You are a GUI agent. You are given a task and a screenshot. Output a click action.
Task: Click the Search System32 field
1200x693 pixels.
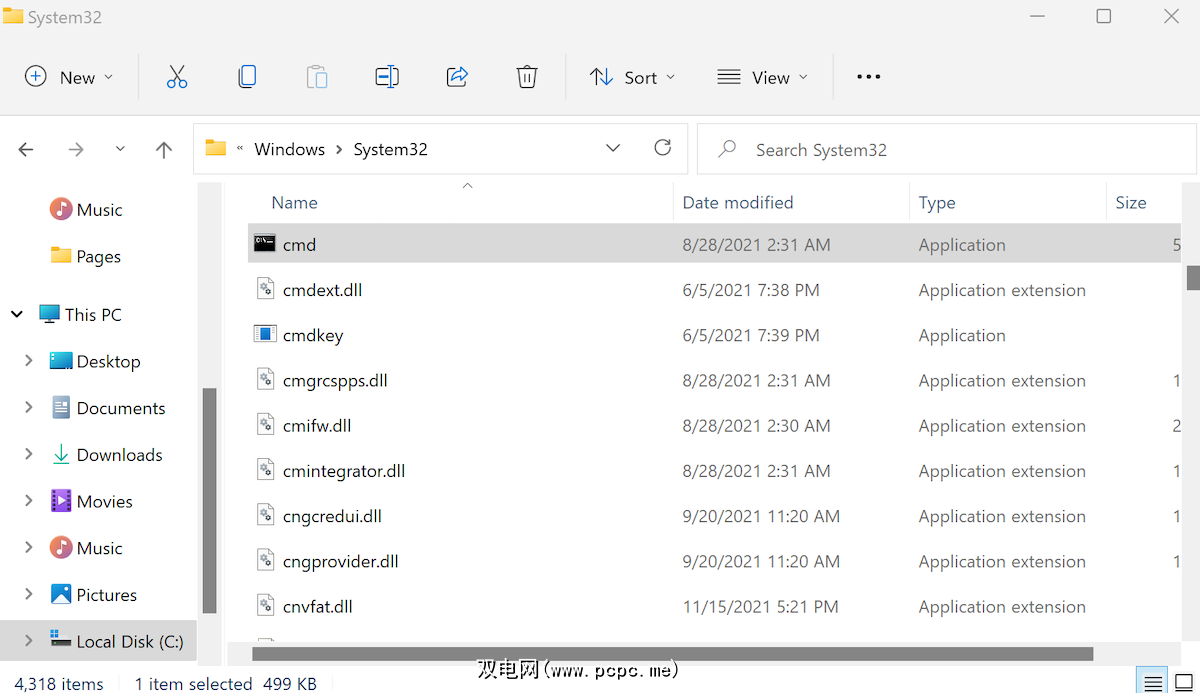tap(946, 149)
